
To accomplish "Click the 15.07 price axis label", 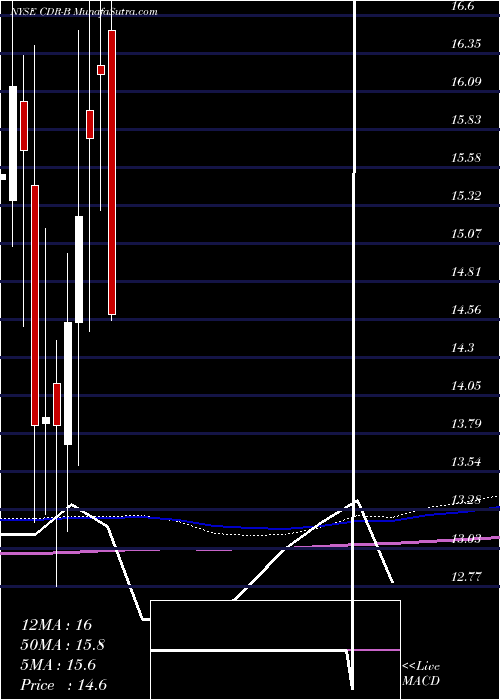I will (466, 233).
